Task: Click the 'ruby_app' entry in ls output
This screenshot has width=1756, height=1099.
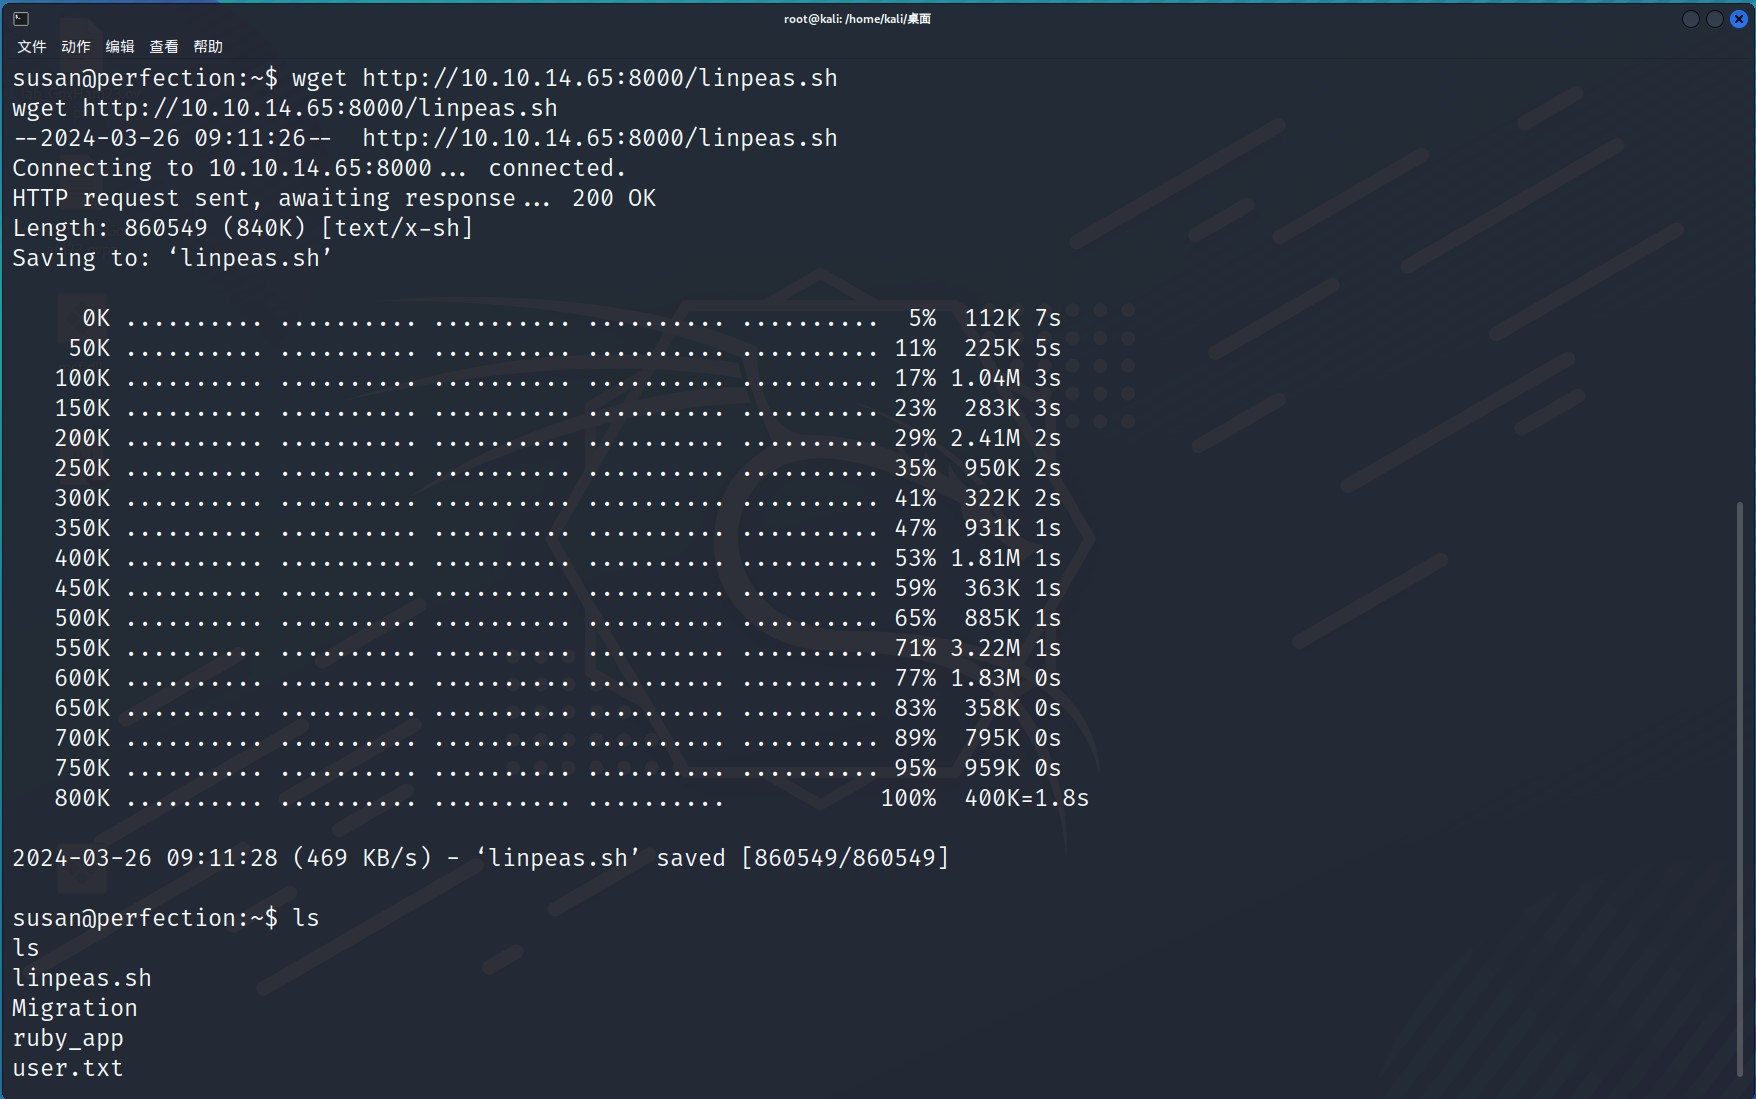Action: pos(68,1038)
